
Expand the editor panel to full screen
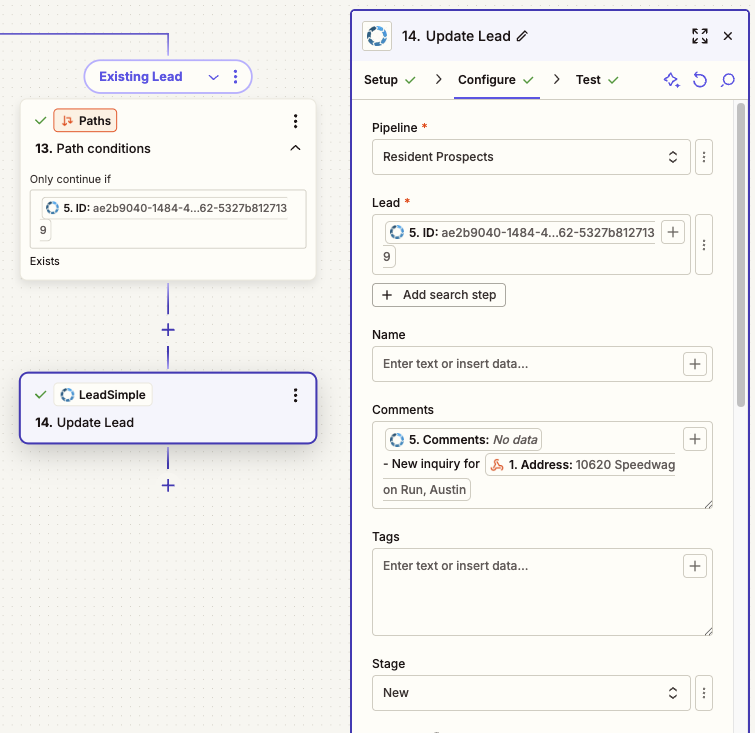(700, 36)
